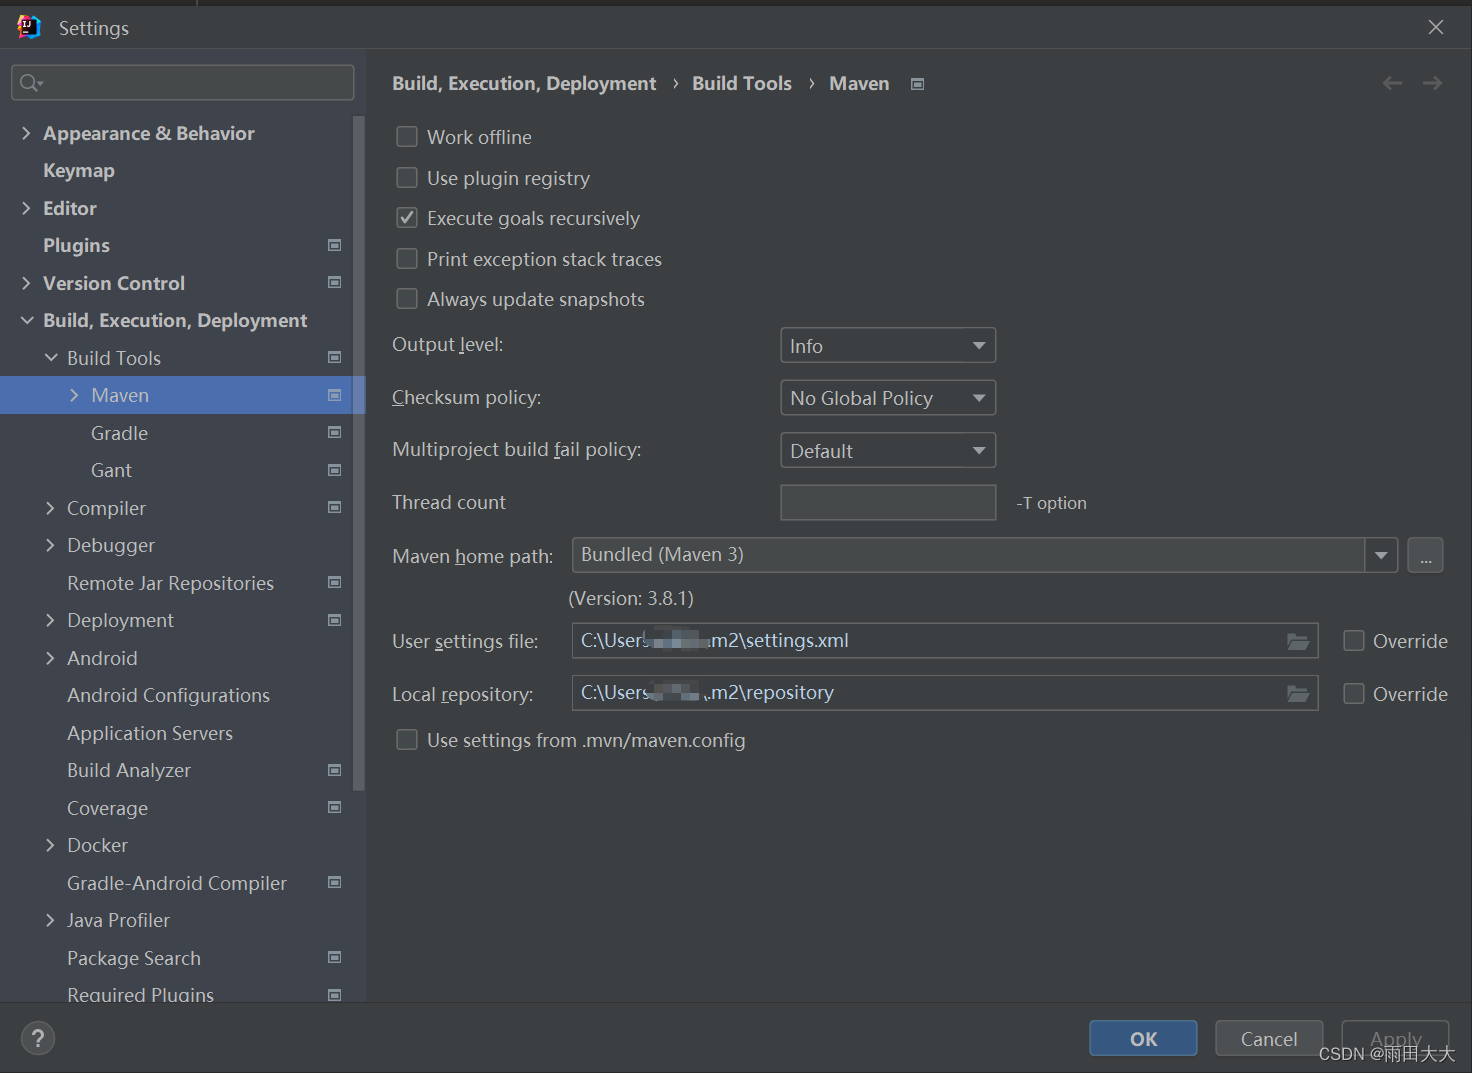
Task: Click the project-level icon beside Package Search
Action: coord(335,958)
